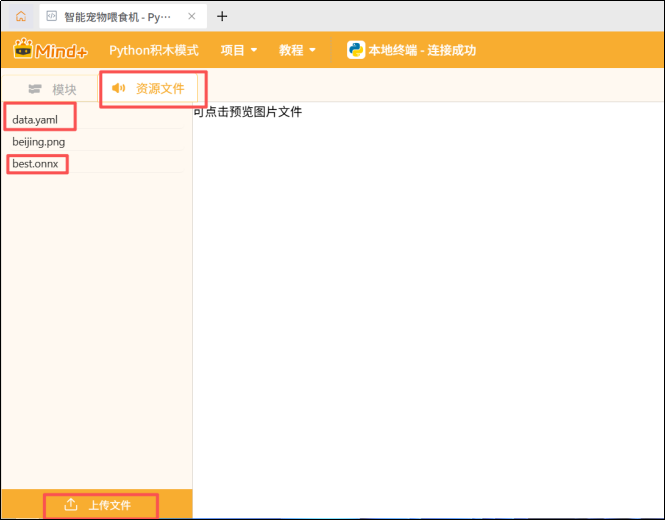The height and width of the screenshot is (521, 666).
Task: Click the Mind+ logo
Action: (50, 50)
